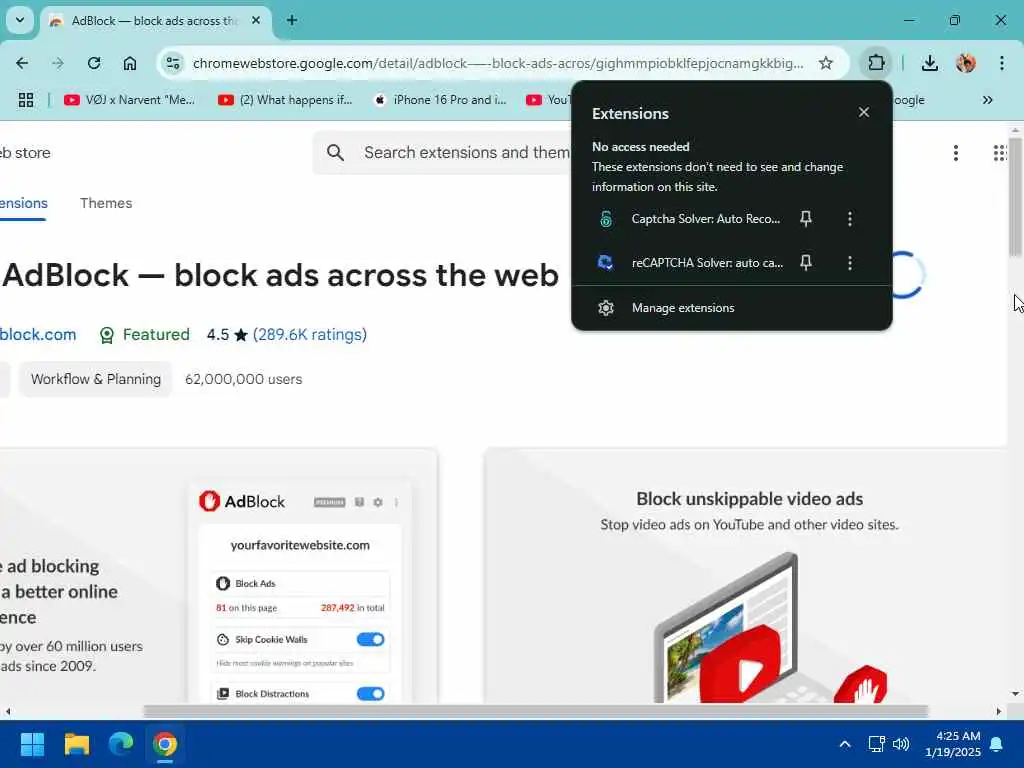Select the Workflow & Planning category chip
This screenshot has height=768, width=1024.
point(95,379)
